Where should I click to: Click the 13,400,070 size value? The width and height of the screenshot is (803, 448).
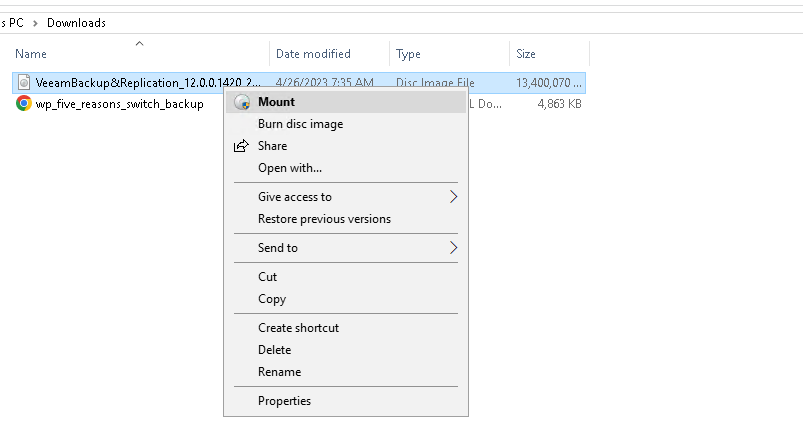coord(548,83)
